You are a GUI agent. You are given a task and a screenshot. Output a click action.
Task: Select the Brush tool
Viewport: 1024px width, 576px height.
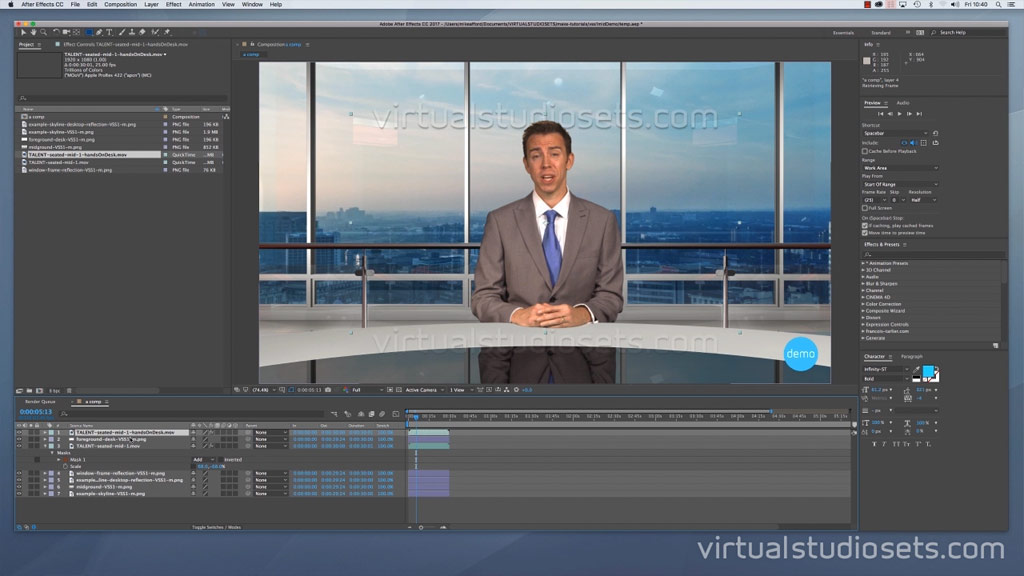121,32
